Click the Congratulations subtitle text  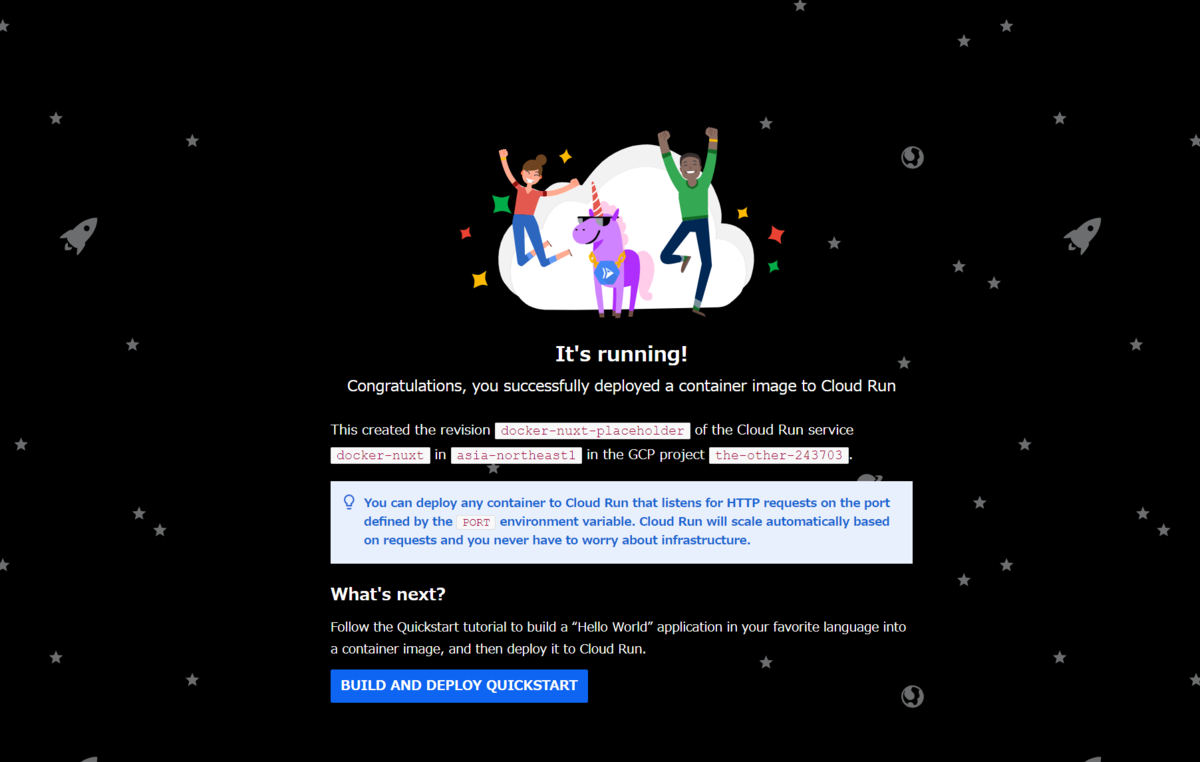pos(621,386)
